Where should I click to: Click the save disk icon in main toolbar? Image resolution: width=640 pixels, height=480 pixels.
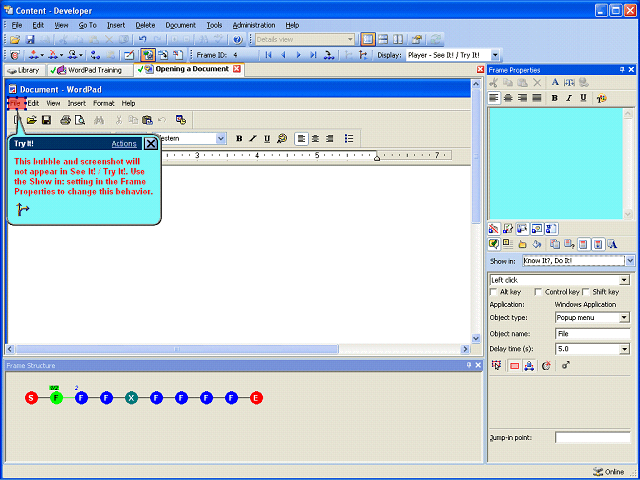coord(30,40)
